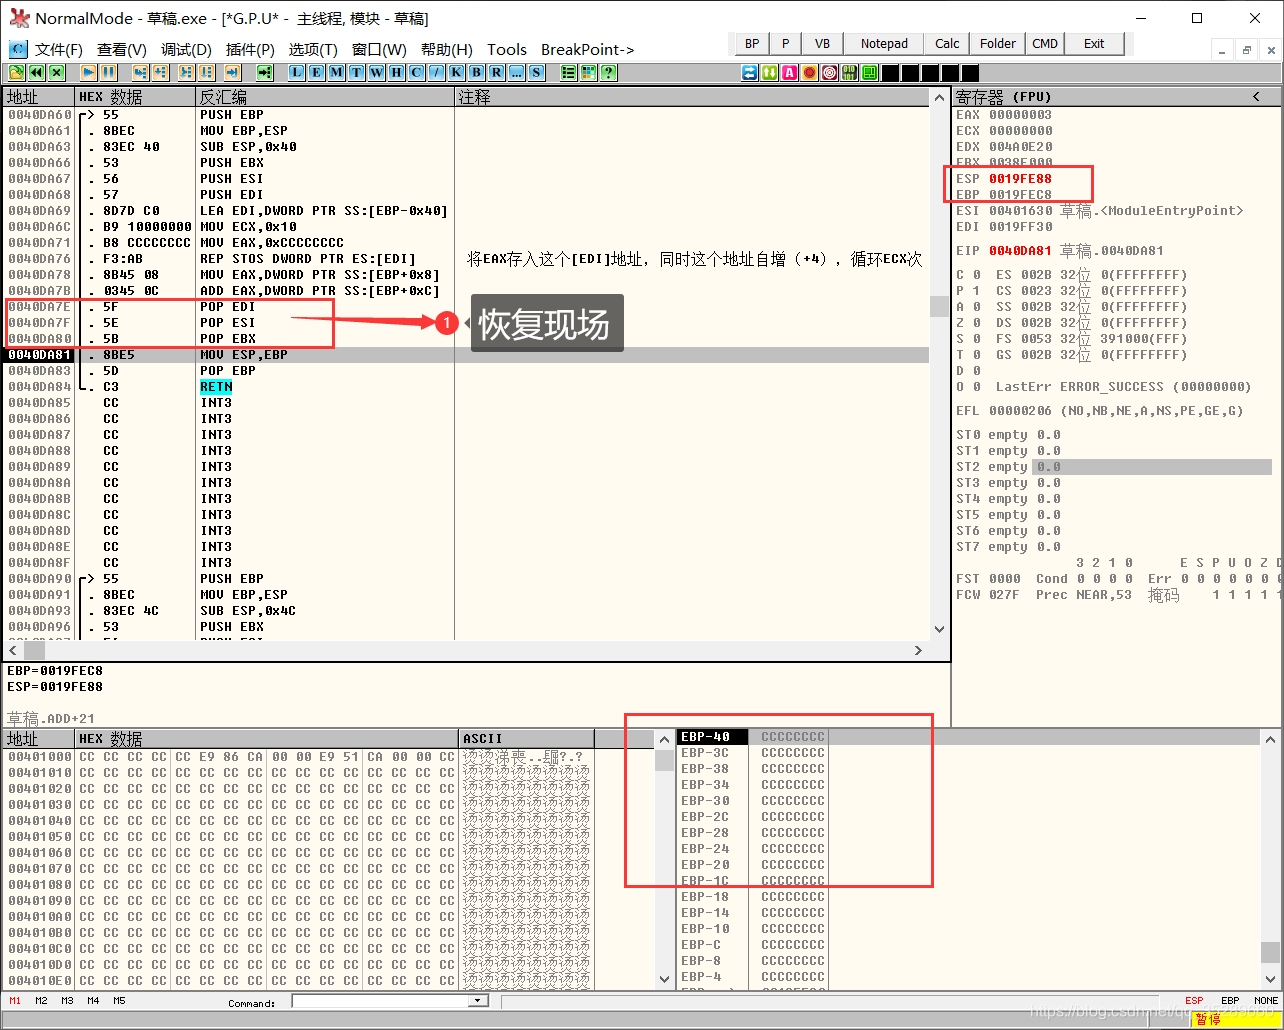Open Executable modules with E icon
This screenshot has width=1284, height=1030.
coord(316,72)
